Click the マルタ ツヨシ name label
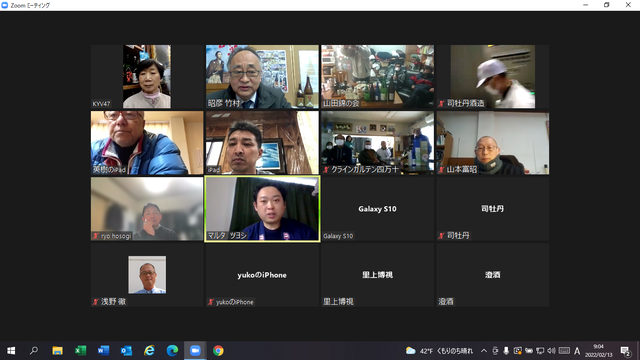Screen dimensions: 640x360 click(x=227, y=236)
